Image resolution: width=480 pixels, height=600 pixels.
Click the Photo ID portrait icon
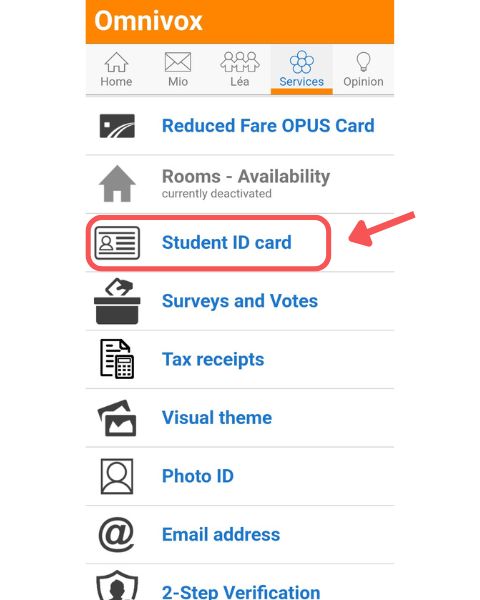coord(117,476)
